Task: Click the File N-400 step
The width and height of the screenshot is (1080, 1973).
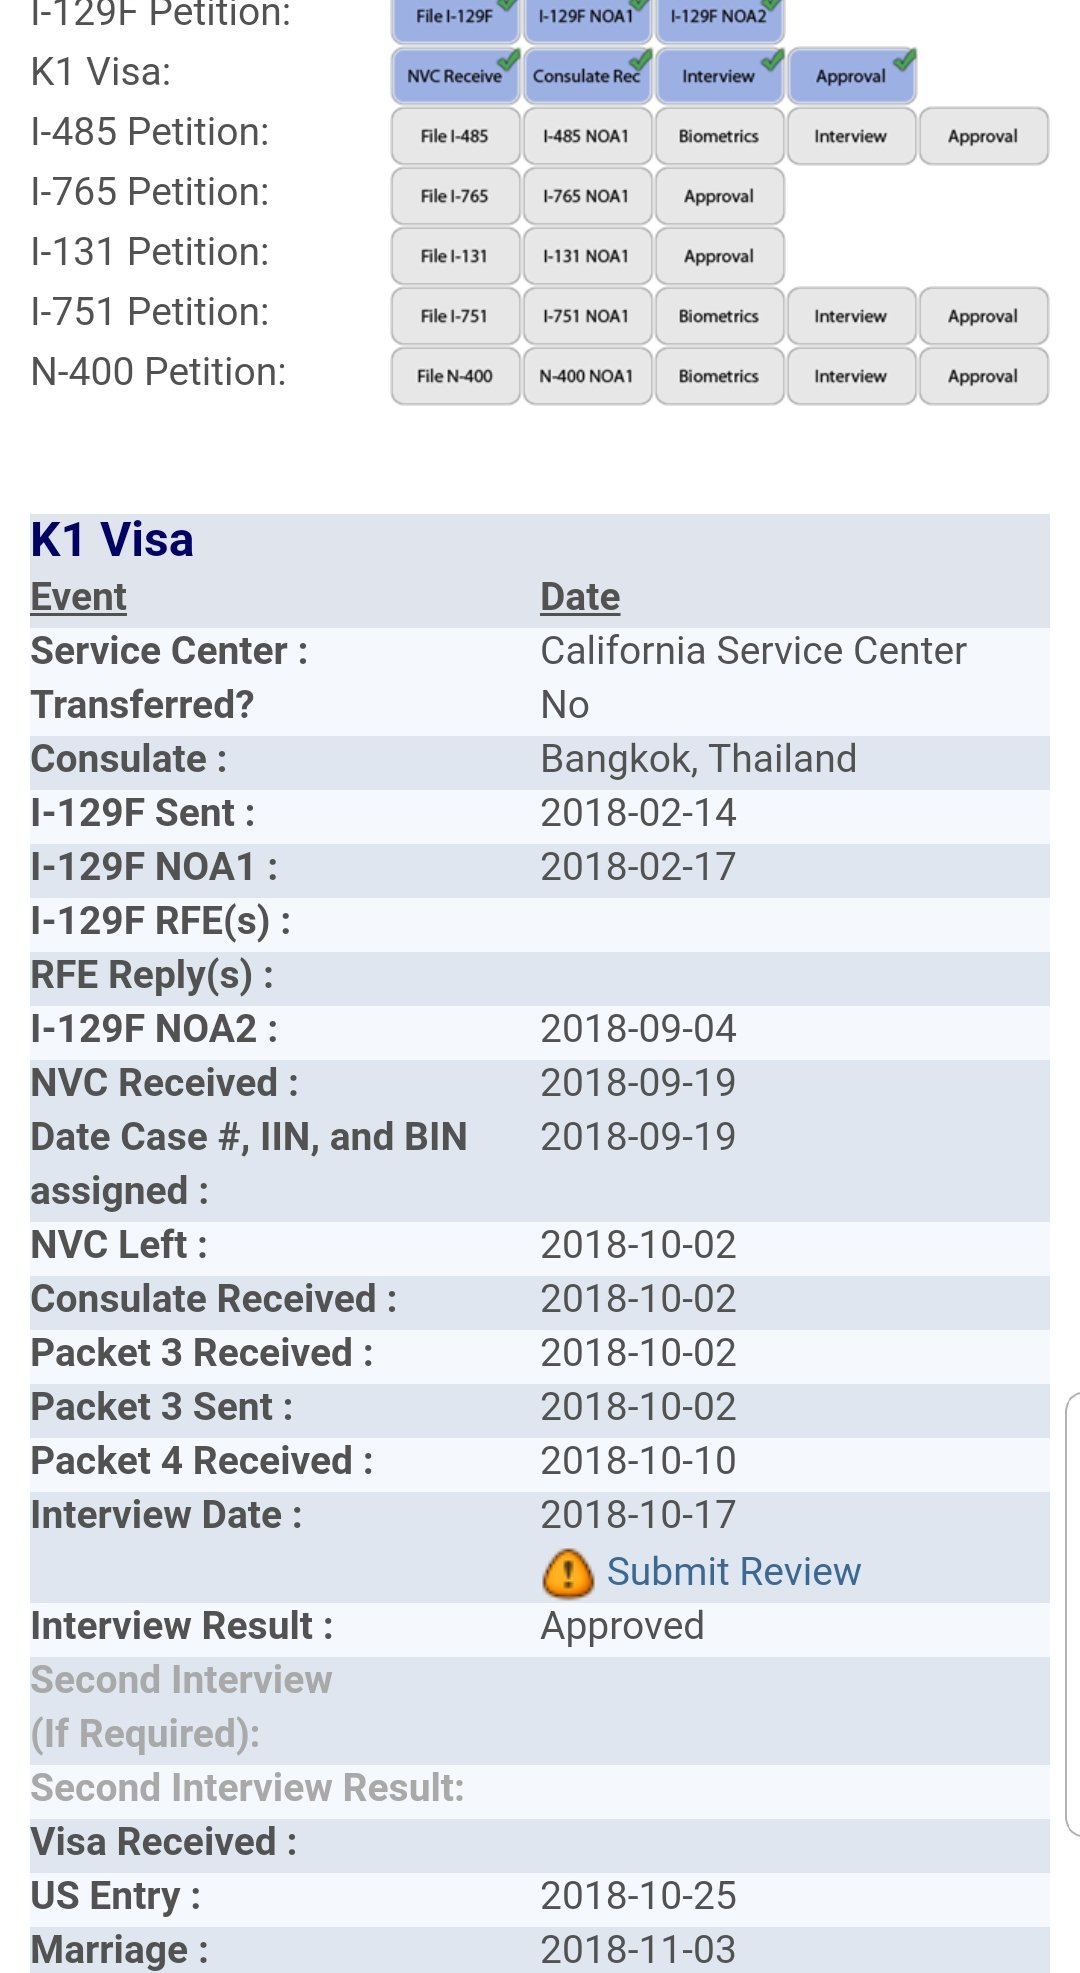Action: 455,376
